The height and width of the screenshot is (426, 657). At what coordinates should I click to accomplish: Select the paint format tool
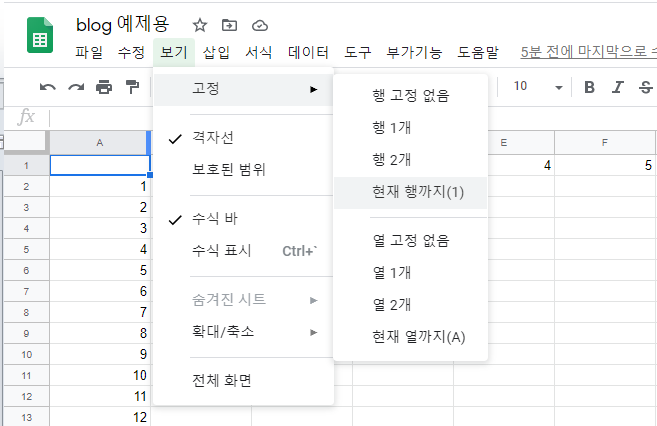pyautogui.click(x=132, y=87)
